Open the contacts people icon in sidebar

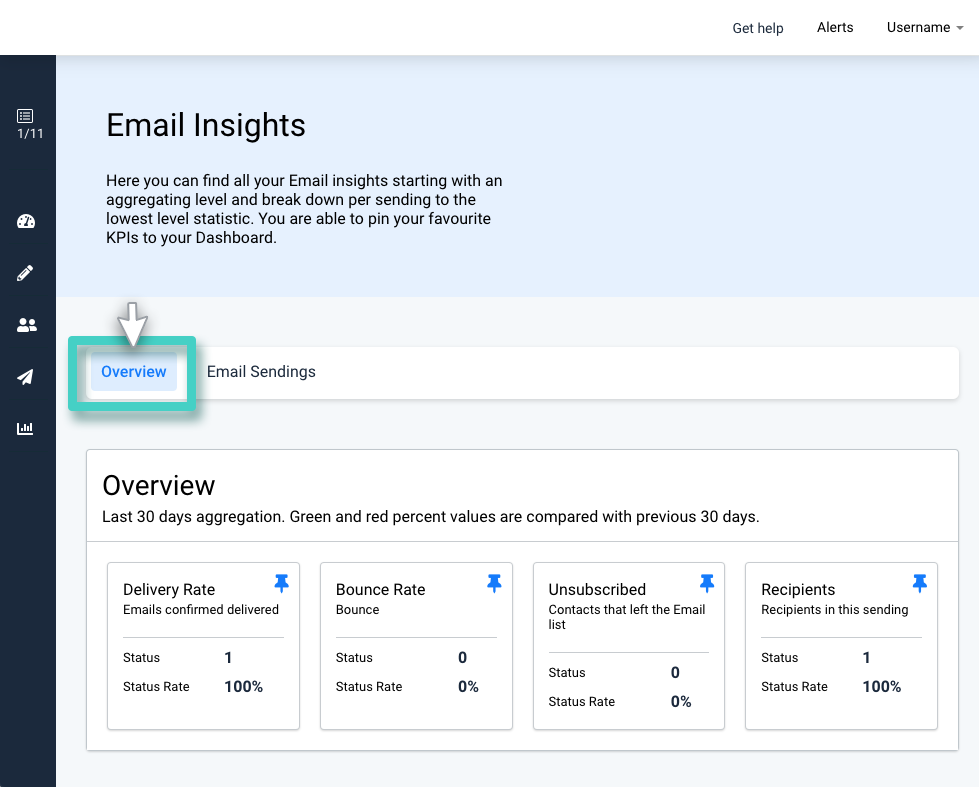click(26, 325)
